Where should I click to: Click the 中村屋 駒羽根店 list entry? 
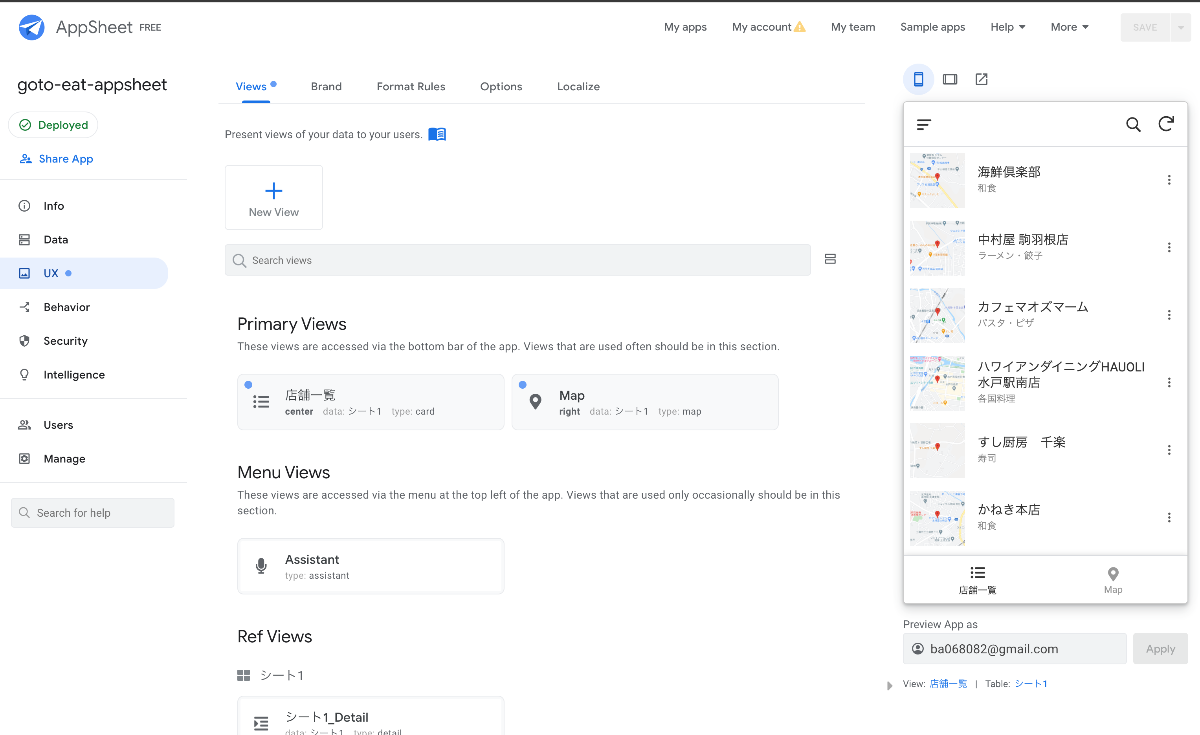(1045, 247)
